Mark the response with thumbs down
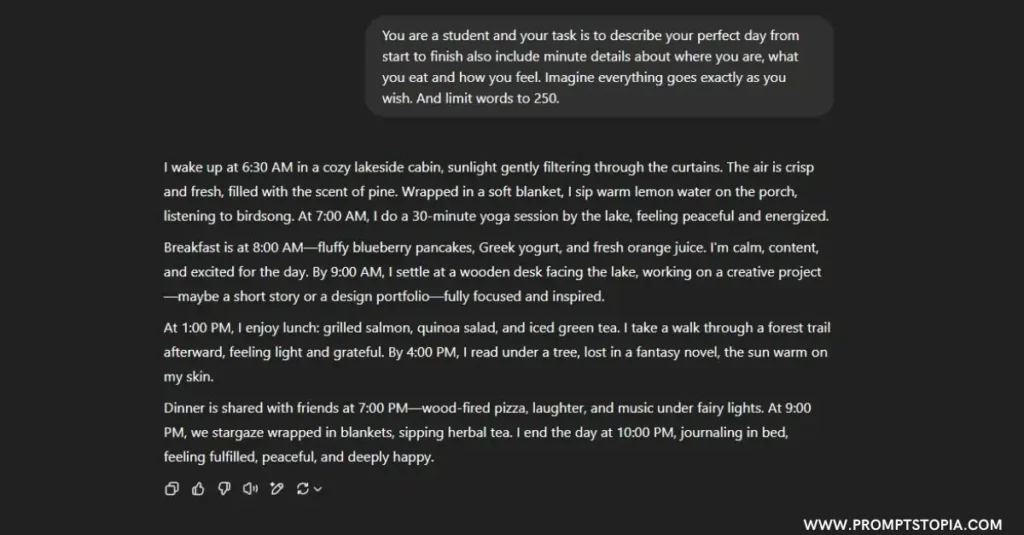 [224, 489]
